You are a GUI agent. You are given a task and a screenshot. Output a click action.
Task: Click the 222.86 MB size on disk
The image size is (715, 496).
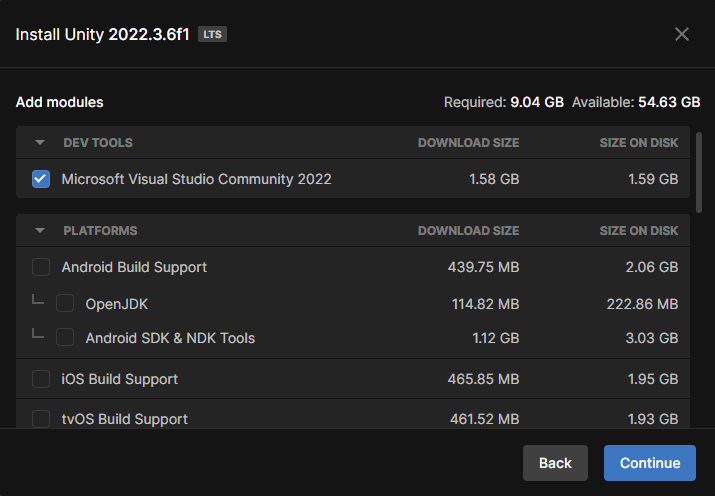(x=642, y=304)
